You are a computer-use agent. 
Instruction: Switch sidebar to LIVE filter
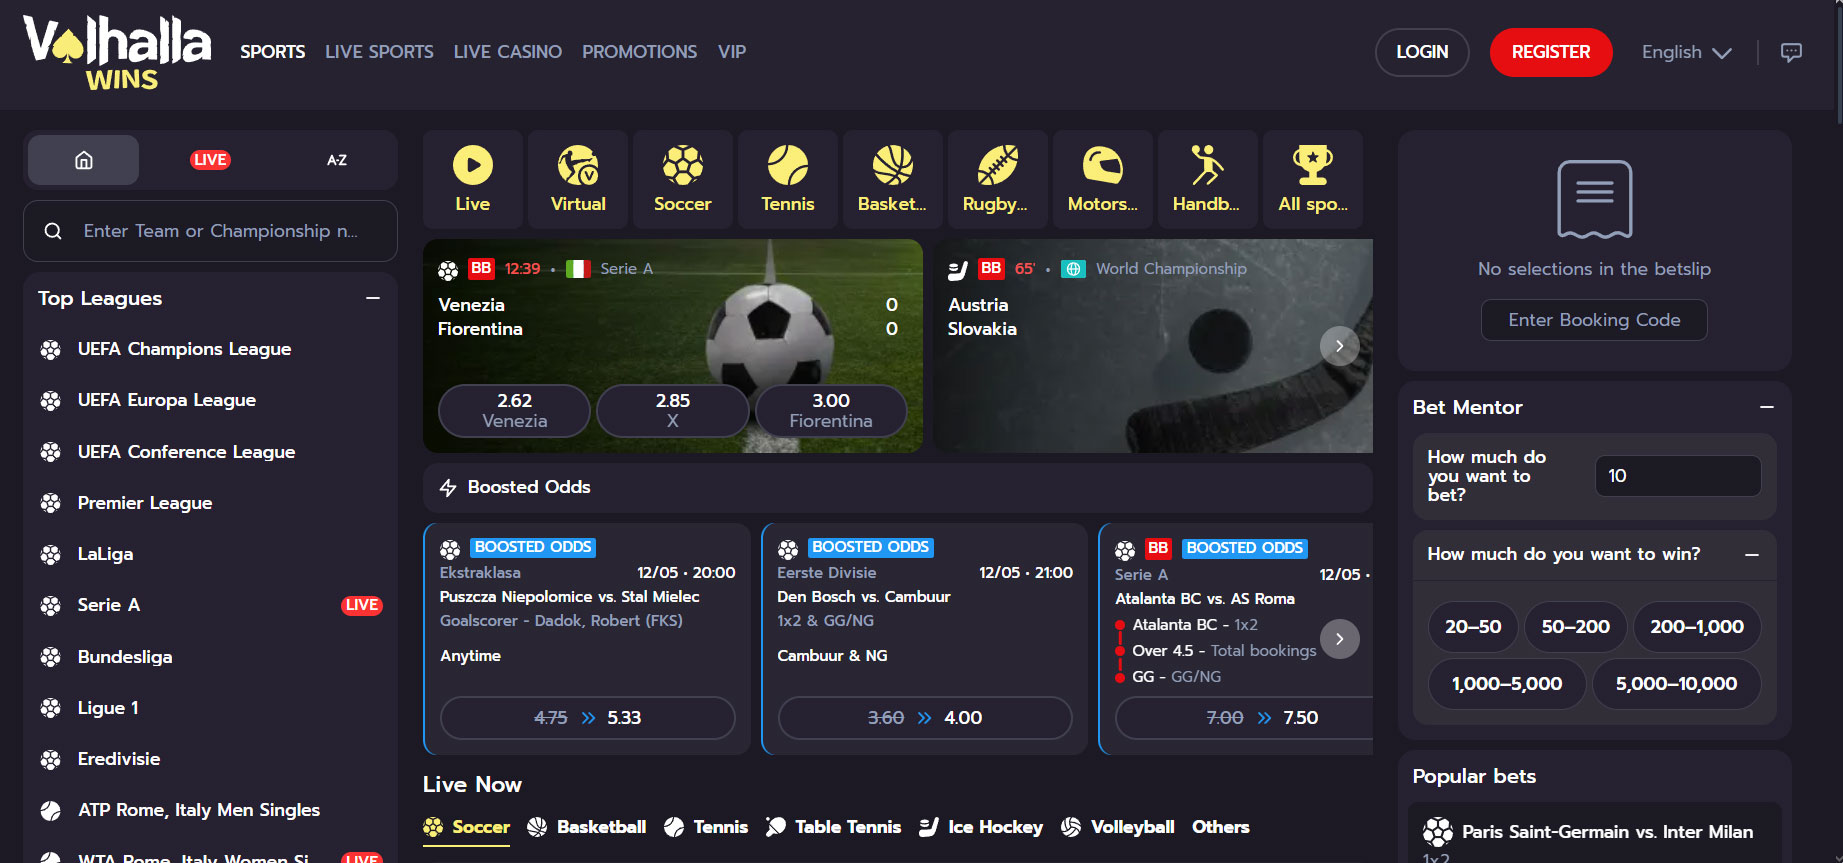click(210, 160)
